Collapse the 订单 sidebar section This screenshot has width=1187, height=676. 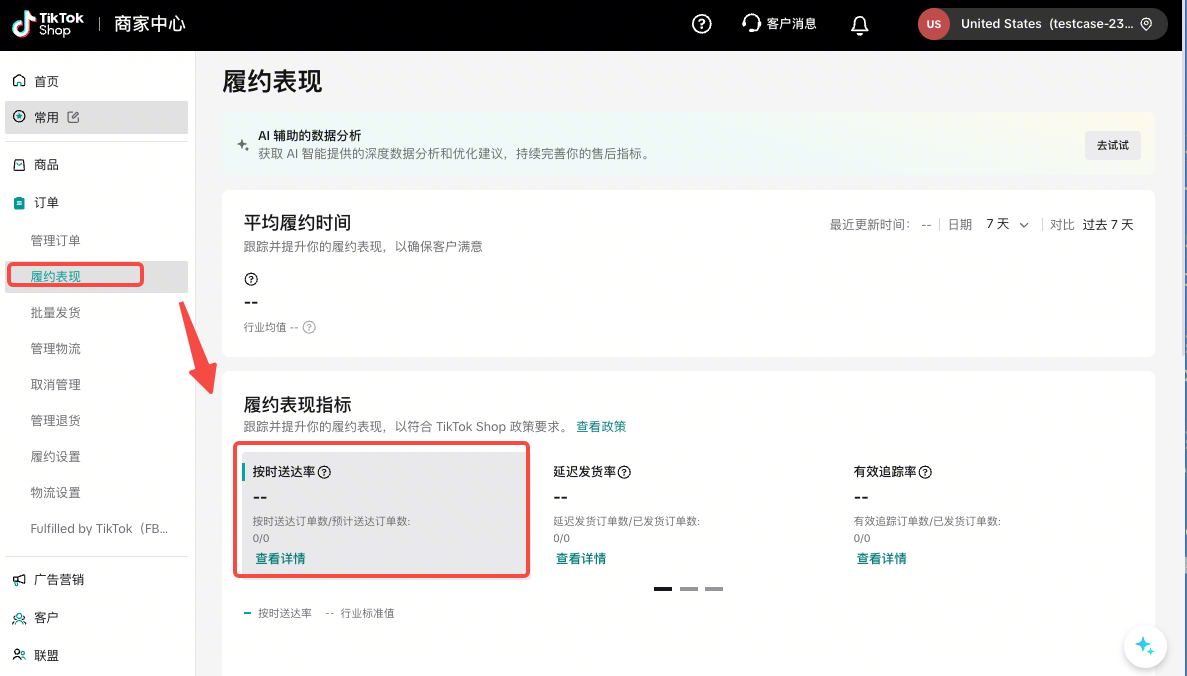pyautogui.click(x=46, y=203)
